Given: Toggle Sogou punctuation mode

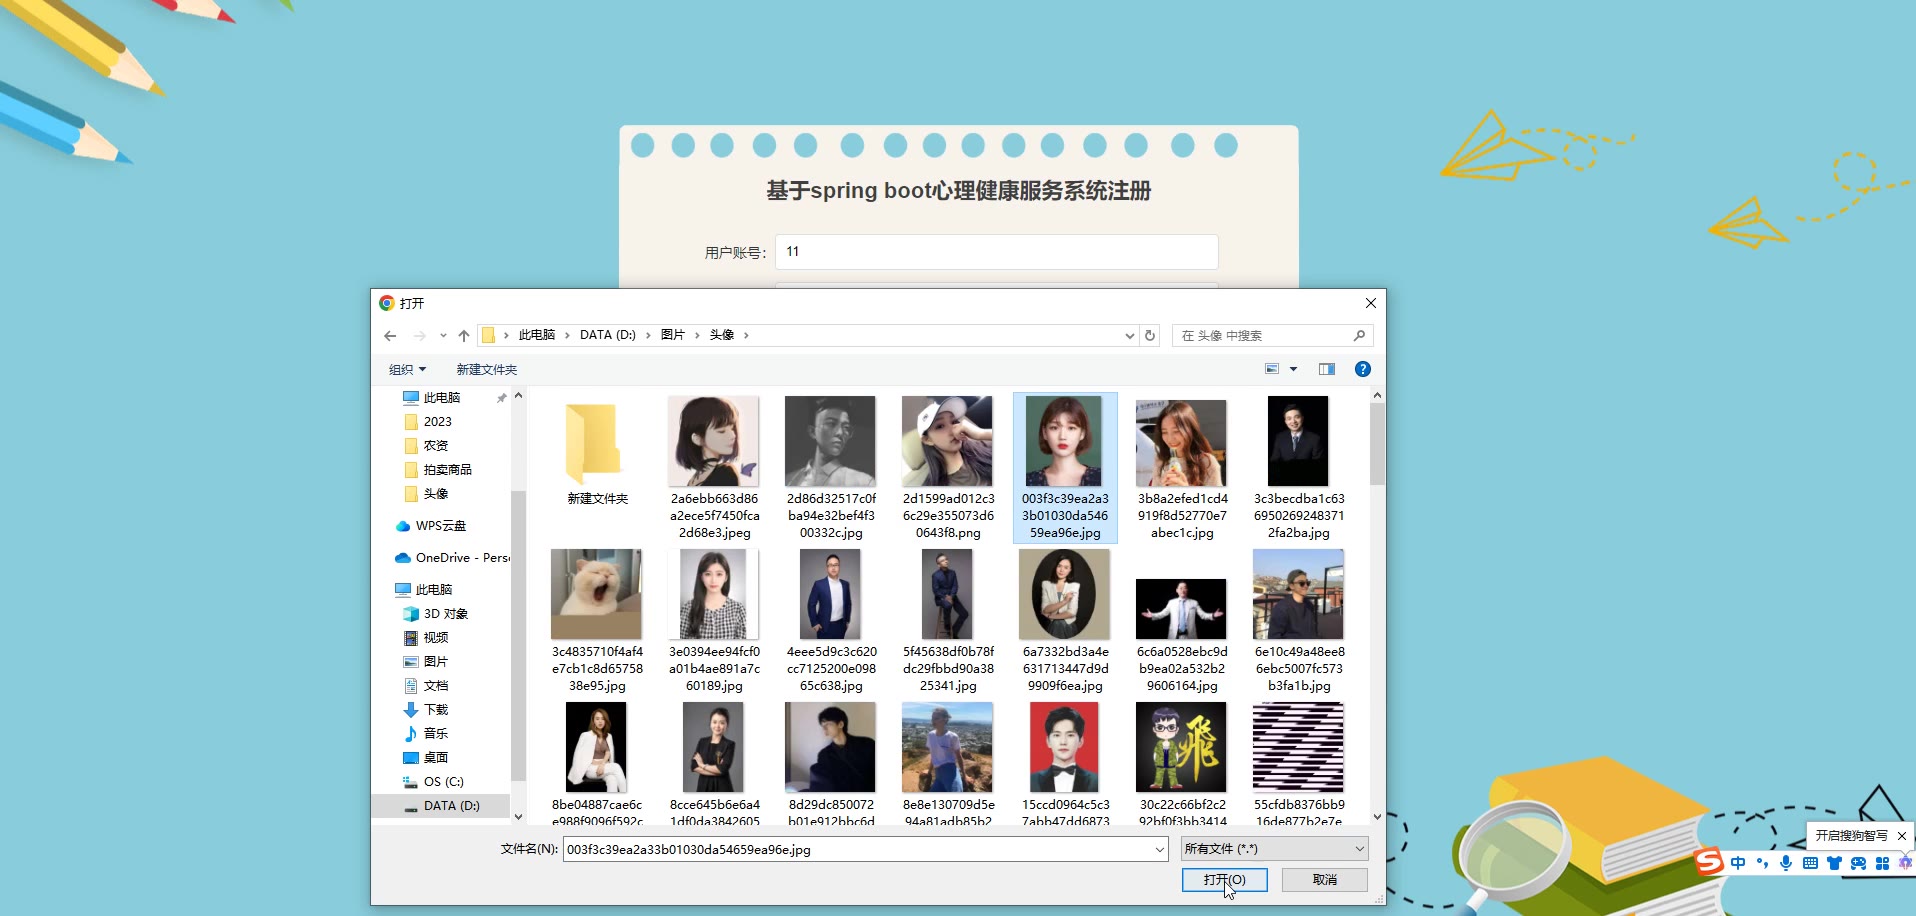Looking at the screenshot, I should coord(1762,863).
